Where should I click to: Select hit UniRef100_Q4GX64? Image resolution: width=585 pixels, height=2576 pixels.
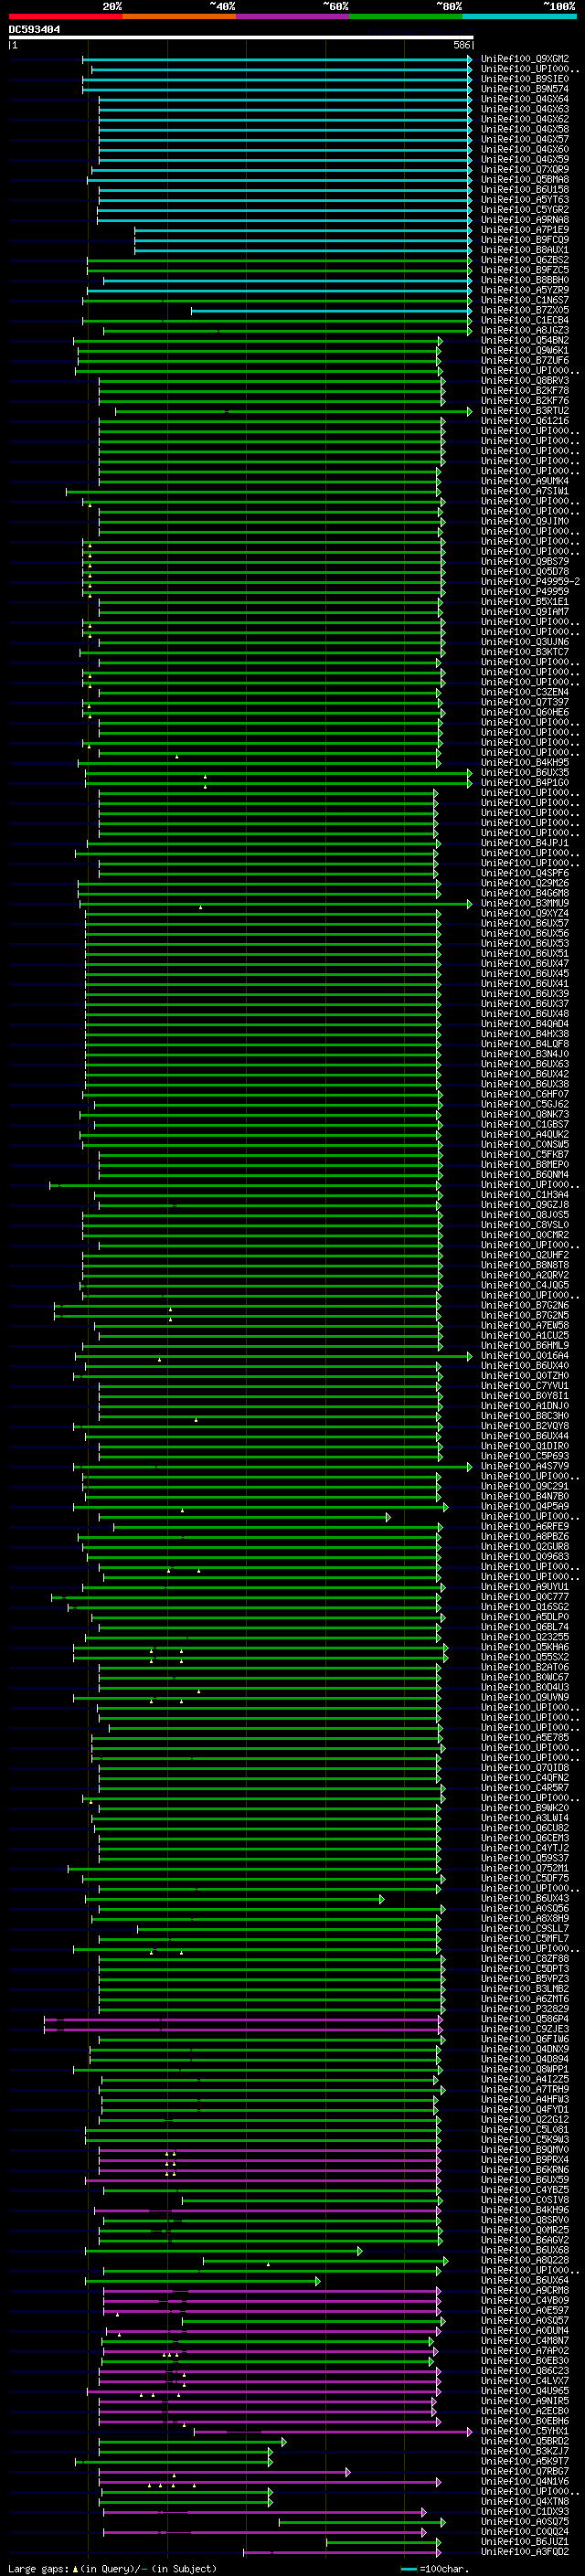525,99
